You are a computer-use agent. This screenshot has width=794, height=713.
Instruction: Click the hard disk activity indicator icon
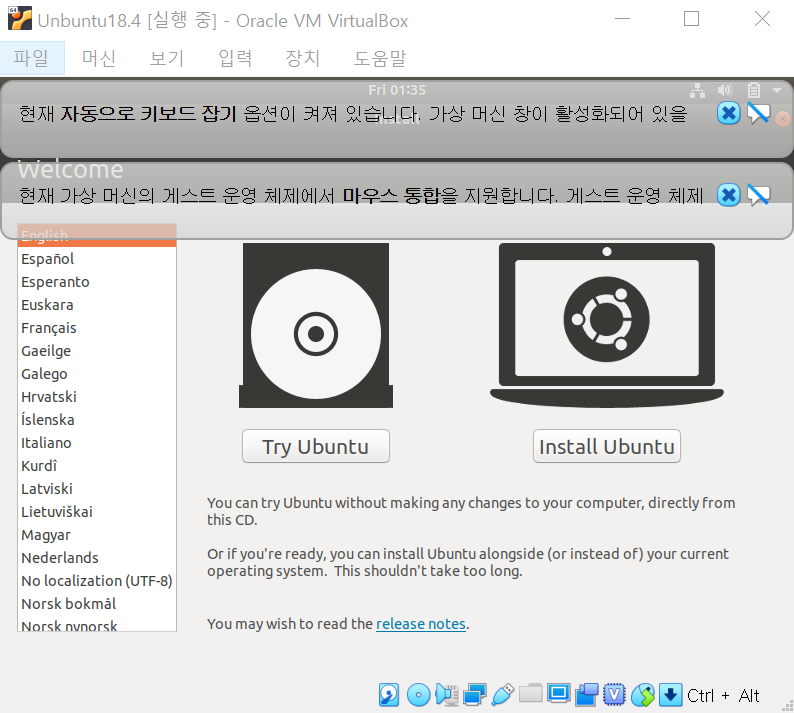389,695
